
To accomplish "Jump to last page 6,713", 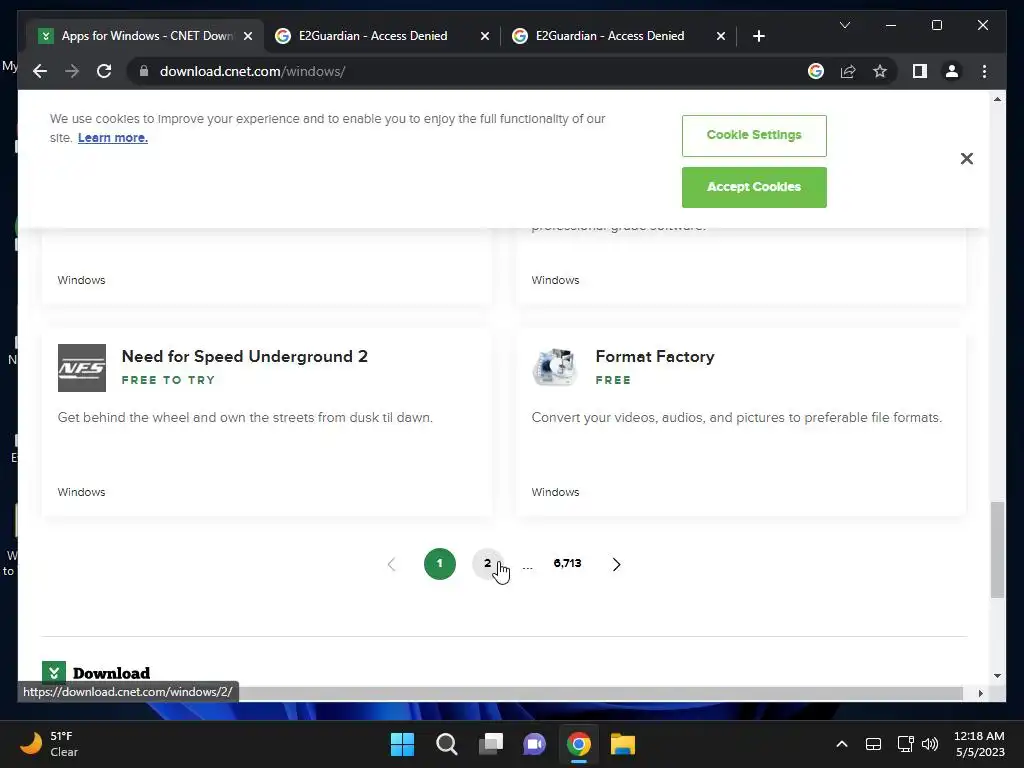I will [567, 563].
